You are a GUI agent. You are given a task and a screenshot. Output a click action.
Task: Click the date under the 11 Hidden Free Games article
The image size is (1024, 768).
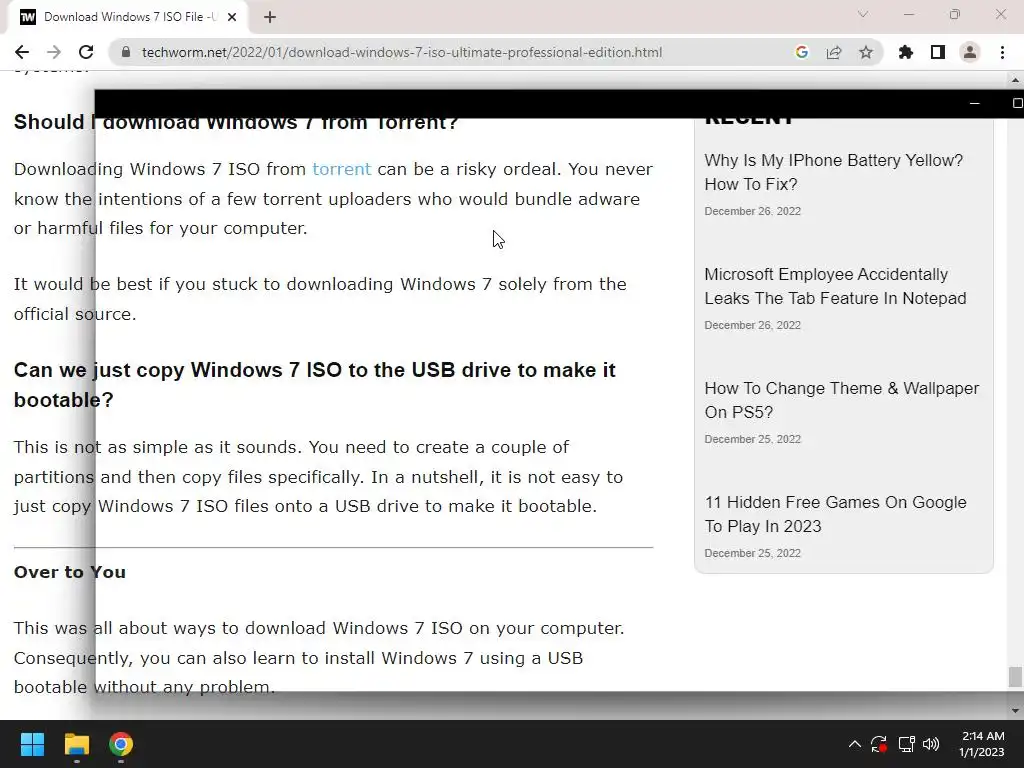752,553
